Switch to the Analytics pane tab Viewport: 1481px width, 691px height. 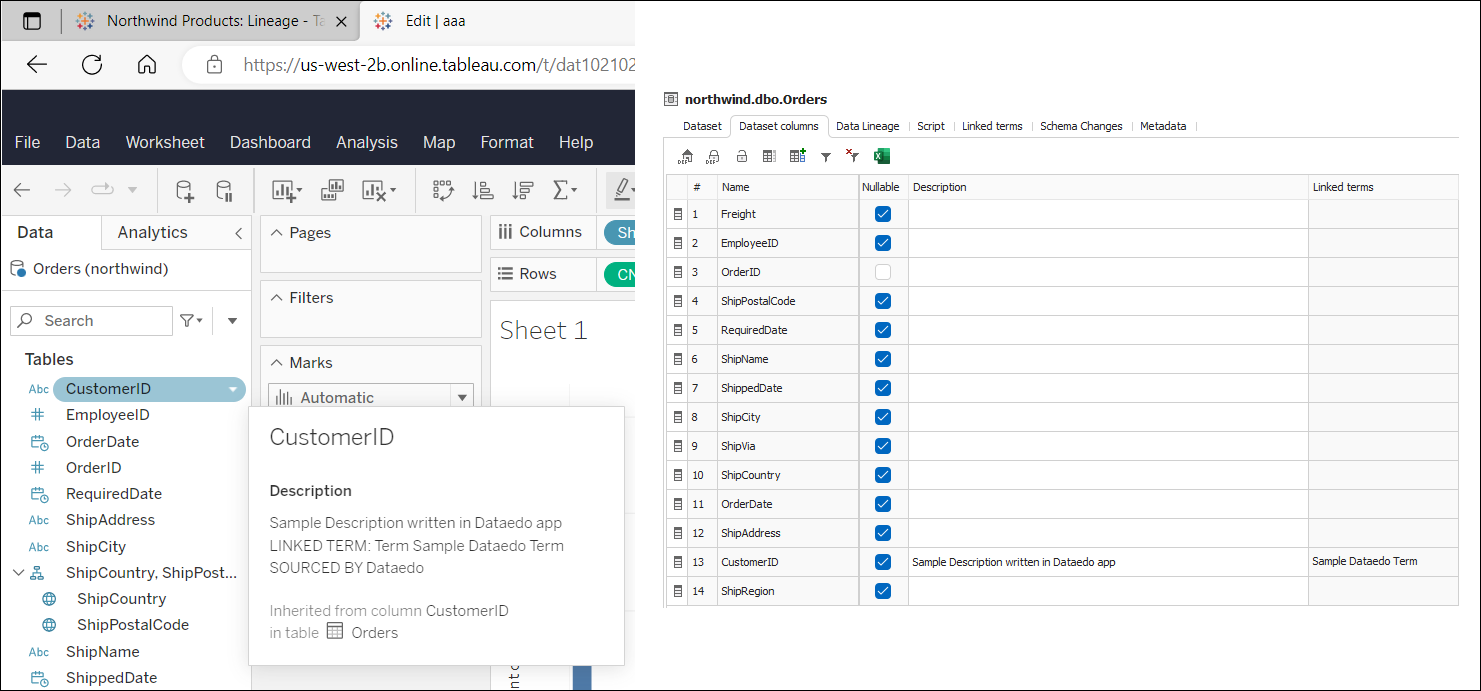coord(152,232)
